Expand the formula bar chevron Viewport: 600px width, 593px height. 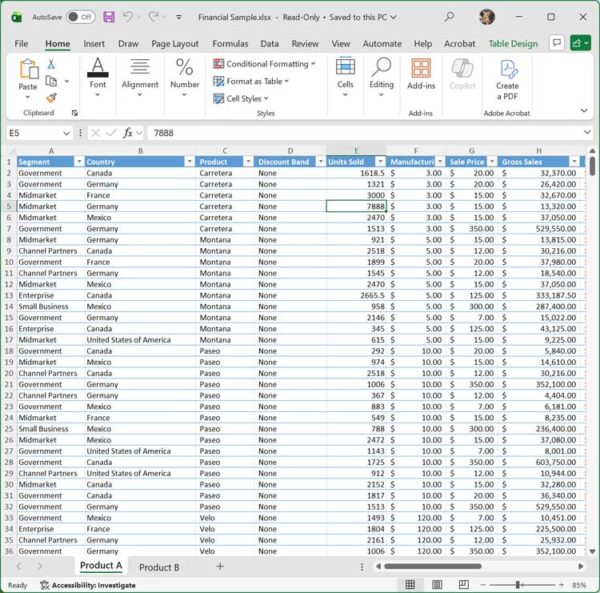tap(587, 132)
